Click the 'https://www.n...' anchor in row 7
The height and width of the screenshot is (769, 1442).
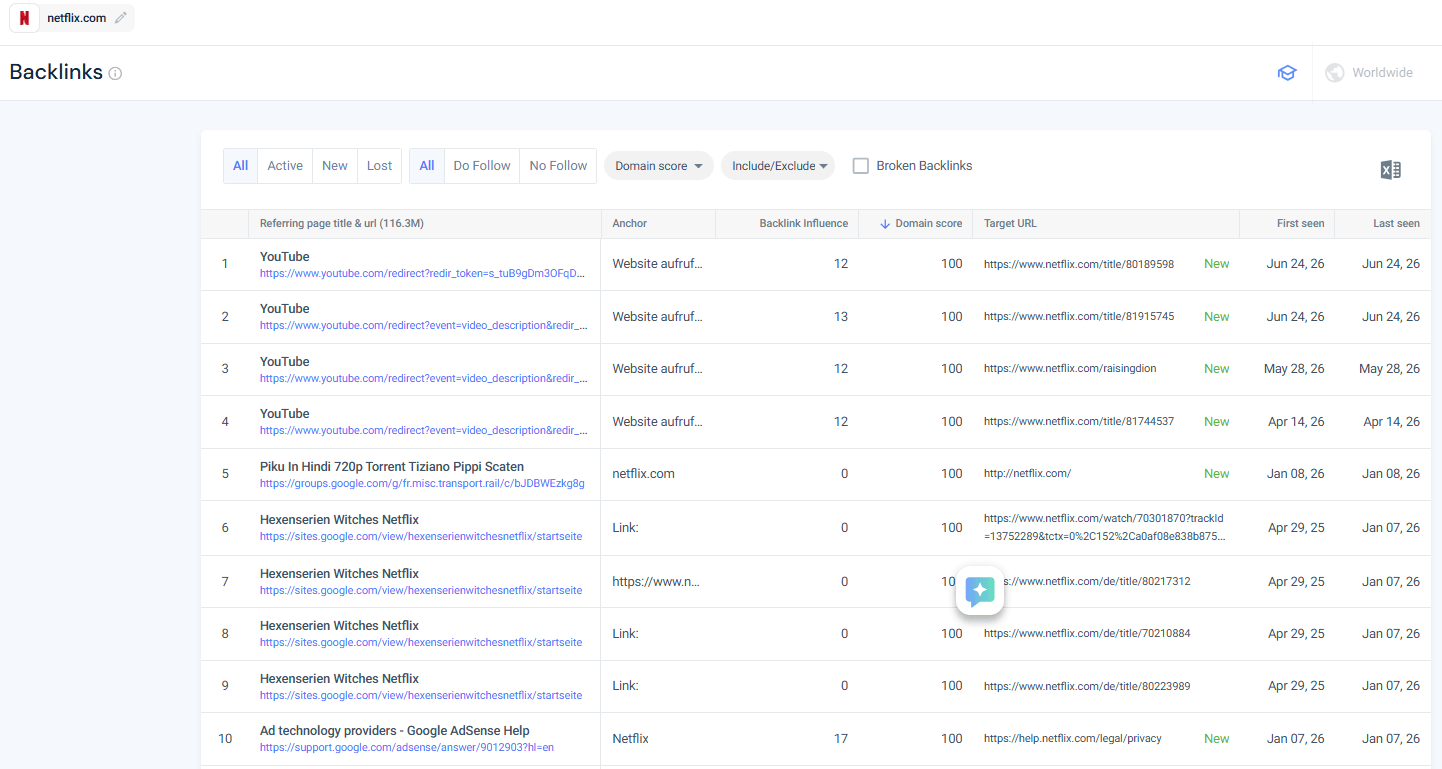[657, 582]
